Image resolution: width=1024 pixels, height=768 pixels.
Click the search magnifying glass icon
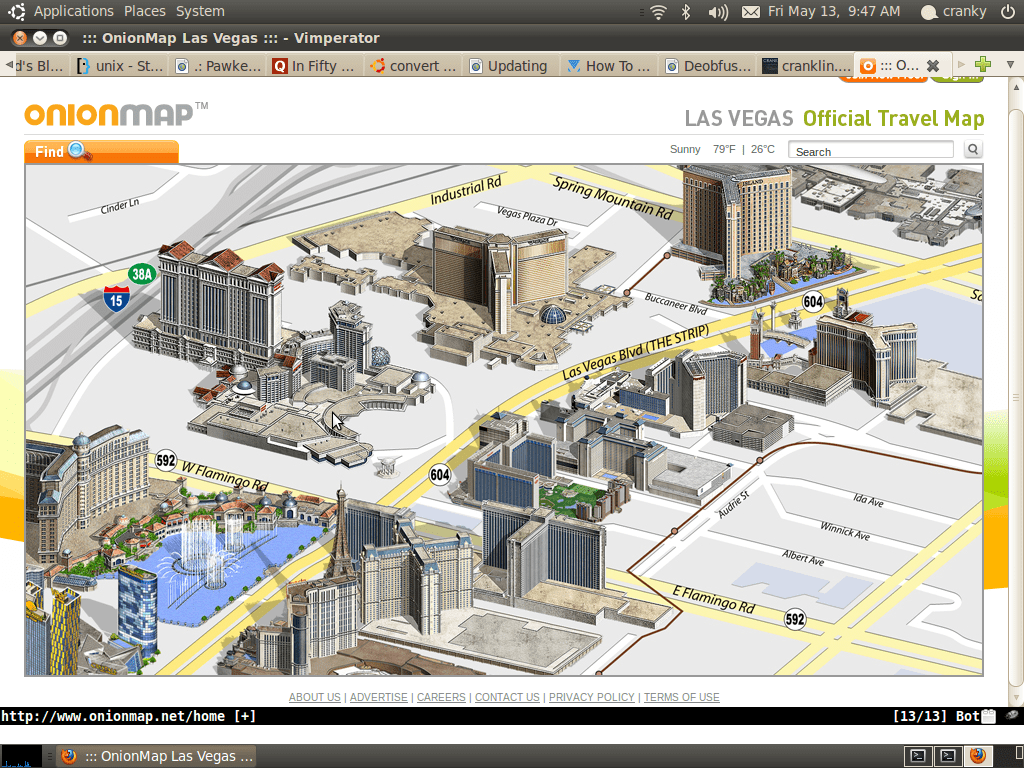pos(972,149)
